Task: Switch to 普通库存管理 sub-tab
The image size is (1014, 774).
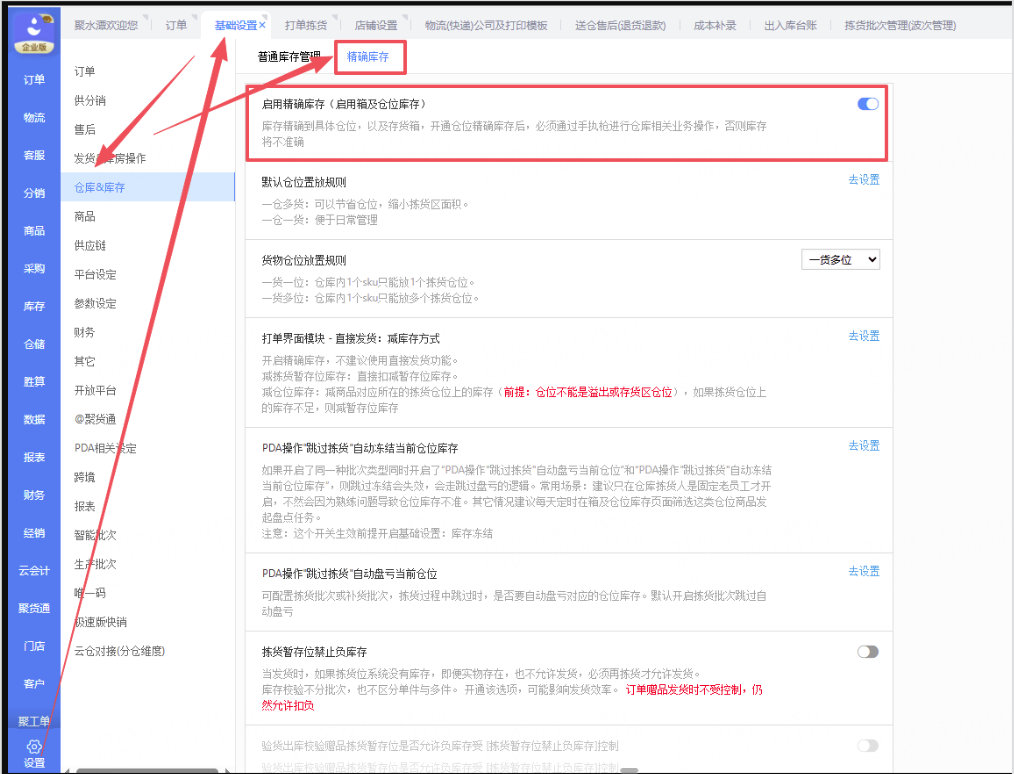Action: click(289, 58)
